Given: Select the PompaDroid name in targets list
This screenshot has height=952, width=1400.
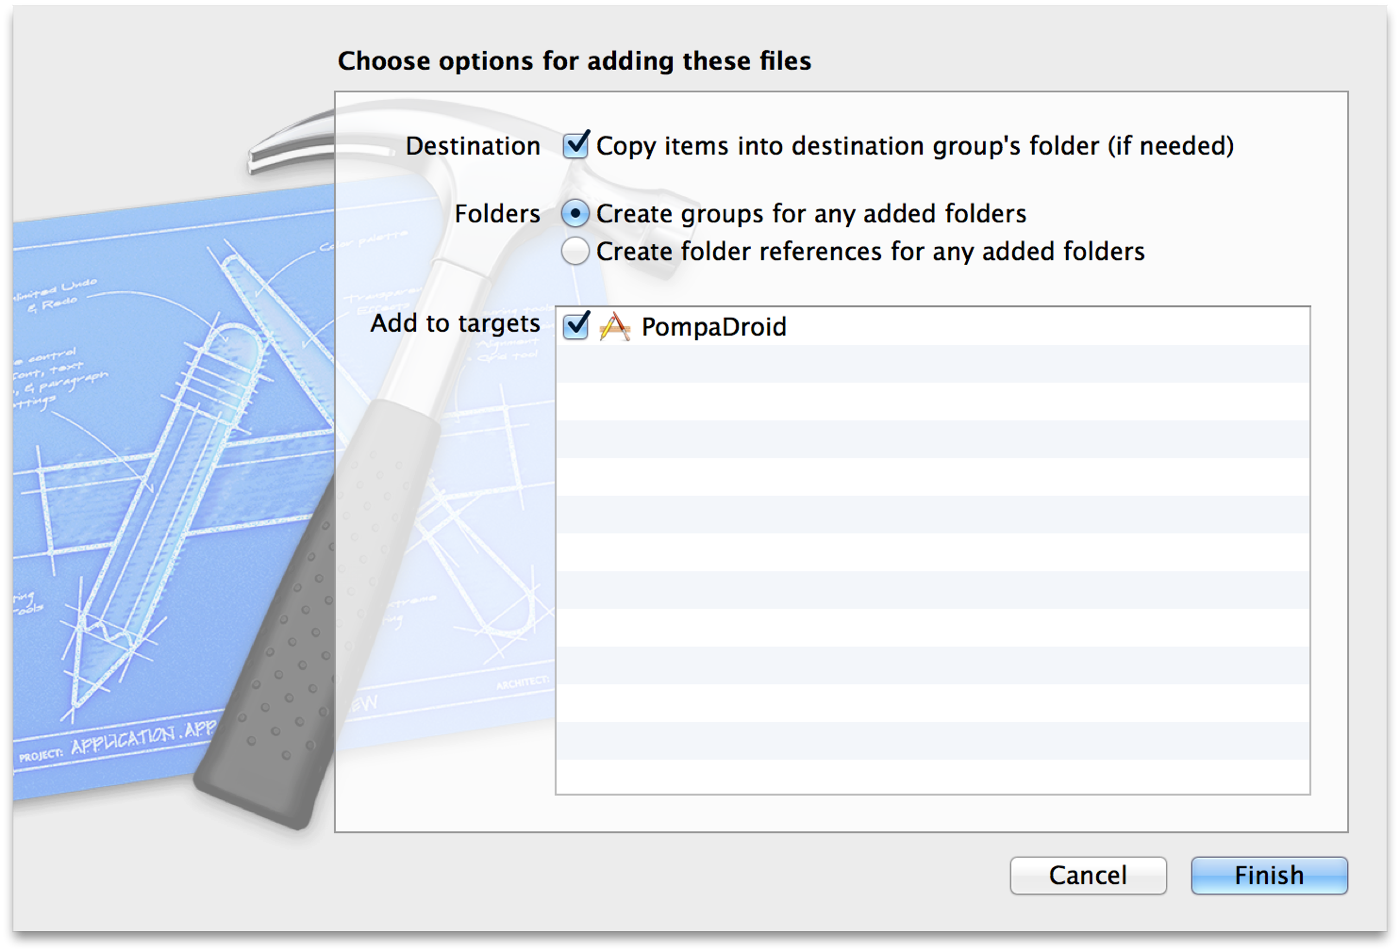Looking at the screenshot, I should [x=714, y=327].
